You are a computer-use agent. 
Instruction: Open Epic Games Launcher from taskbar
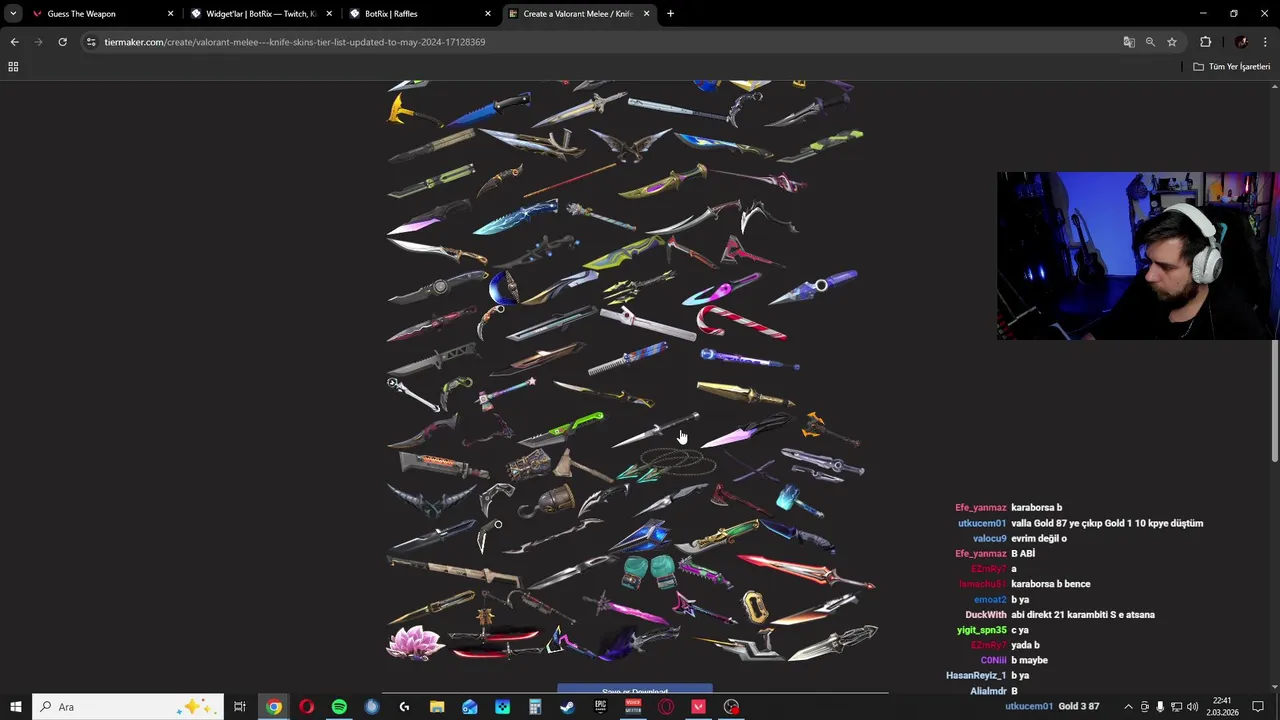[600, 707]
